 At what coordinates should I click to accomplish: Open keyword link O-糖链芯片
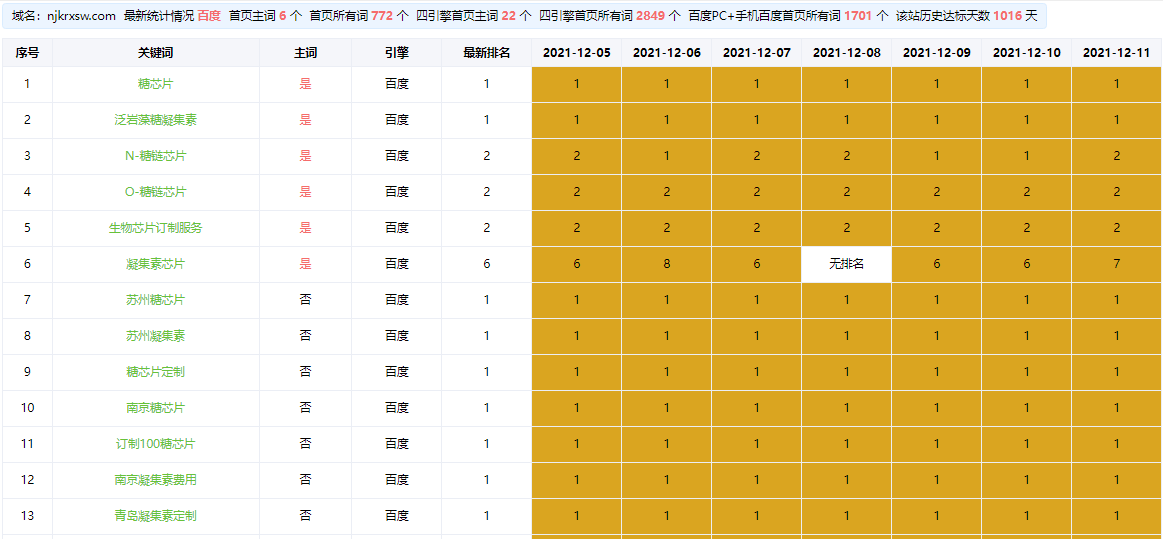tap(156, 192)
